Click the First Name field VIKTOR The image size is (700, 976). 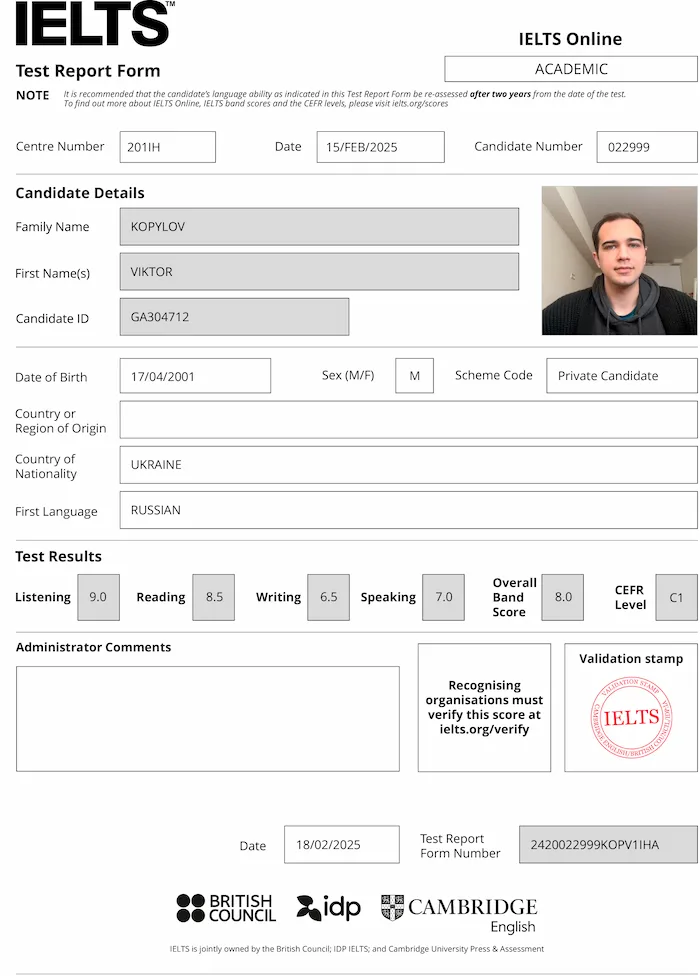pos(319,272)
